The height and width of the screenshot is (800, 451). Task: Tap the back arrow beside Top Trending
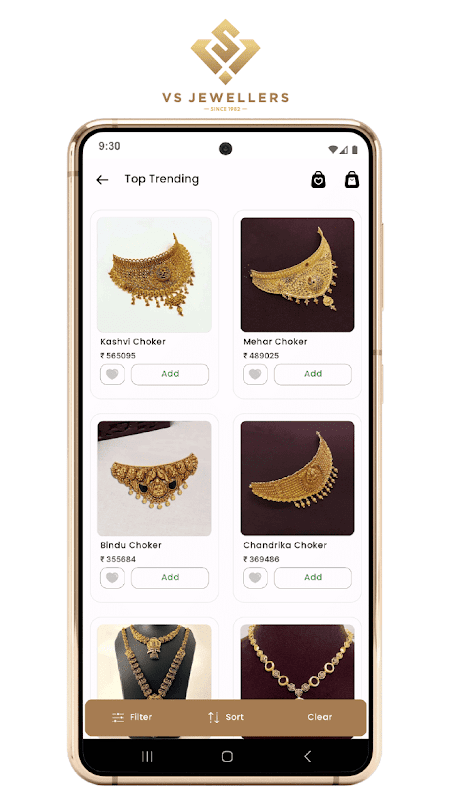pos(102,180)
